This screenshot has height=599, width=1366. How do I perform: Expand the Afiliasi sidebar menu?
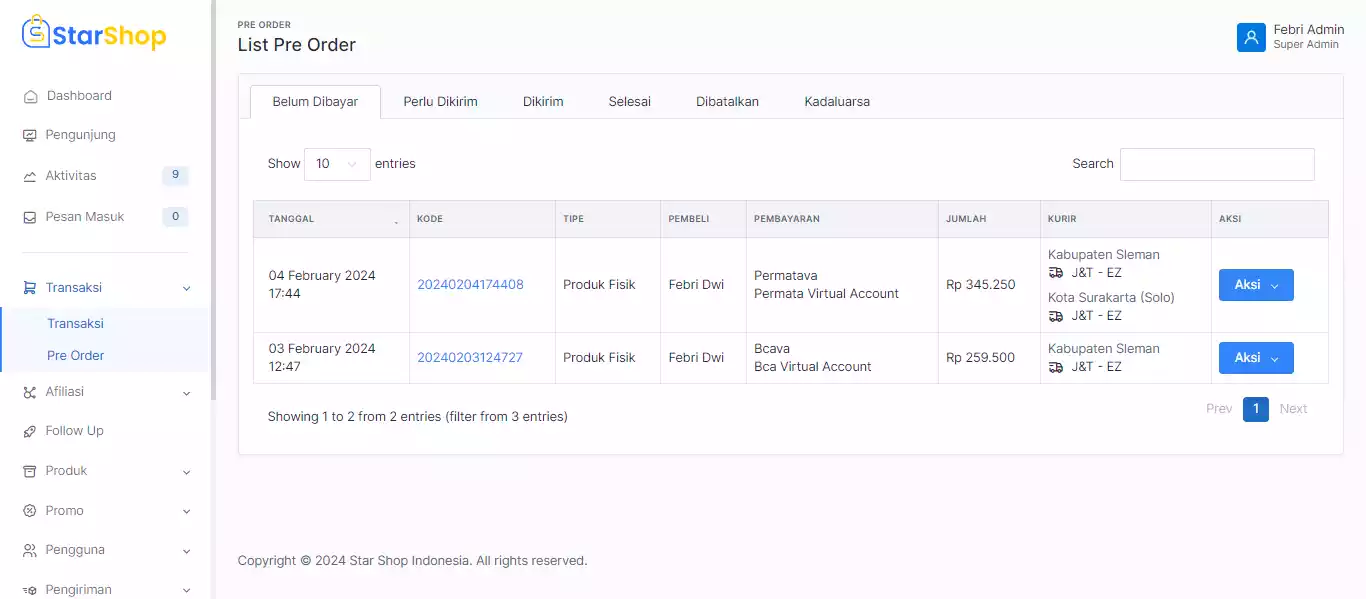(106, 392)
